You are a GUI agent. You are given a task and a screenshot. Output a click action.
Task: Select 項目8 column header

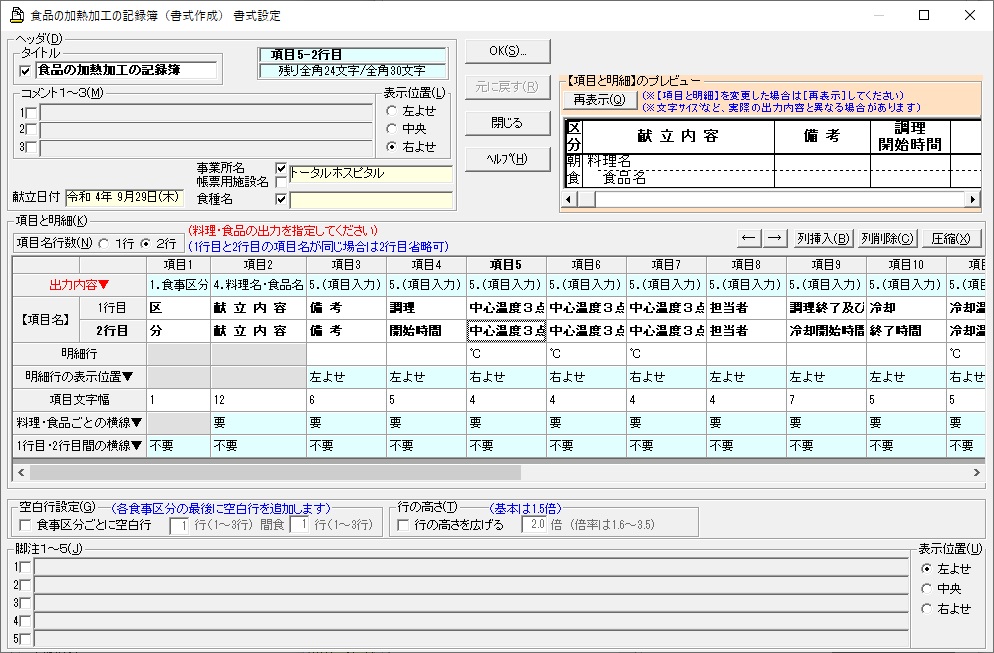pos(746,264)
